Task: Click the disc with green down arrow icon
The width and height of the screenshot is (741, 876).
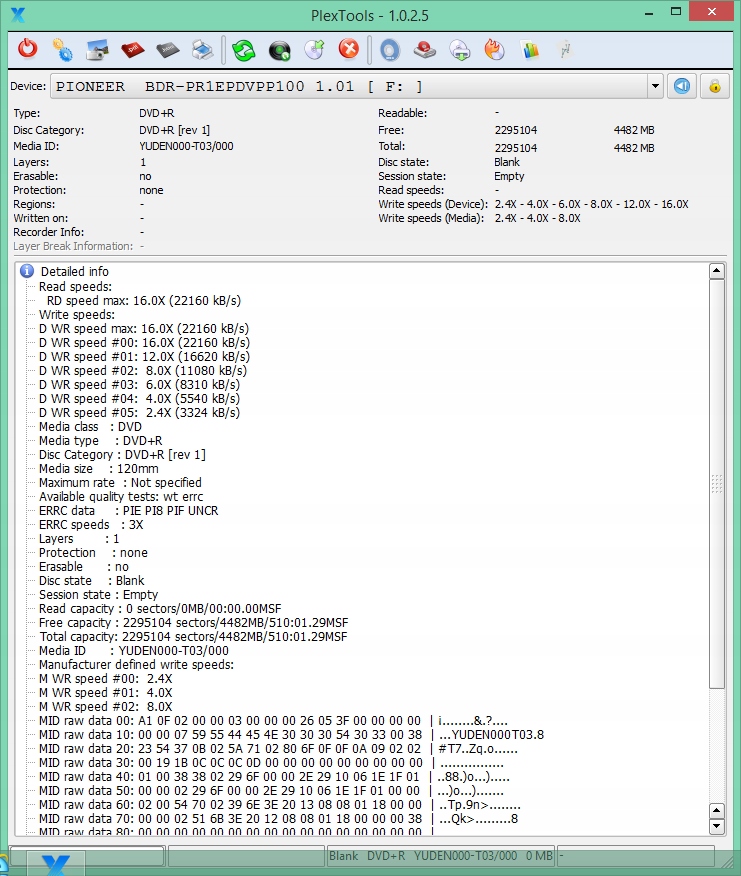Action: coord(460,51)
